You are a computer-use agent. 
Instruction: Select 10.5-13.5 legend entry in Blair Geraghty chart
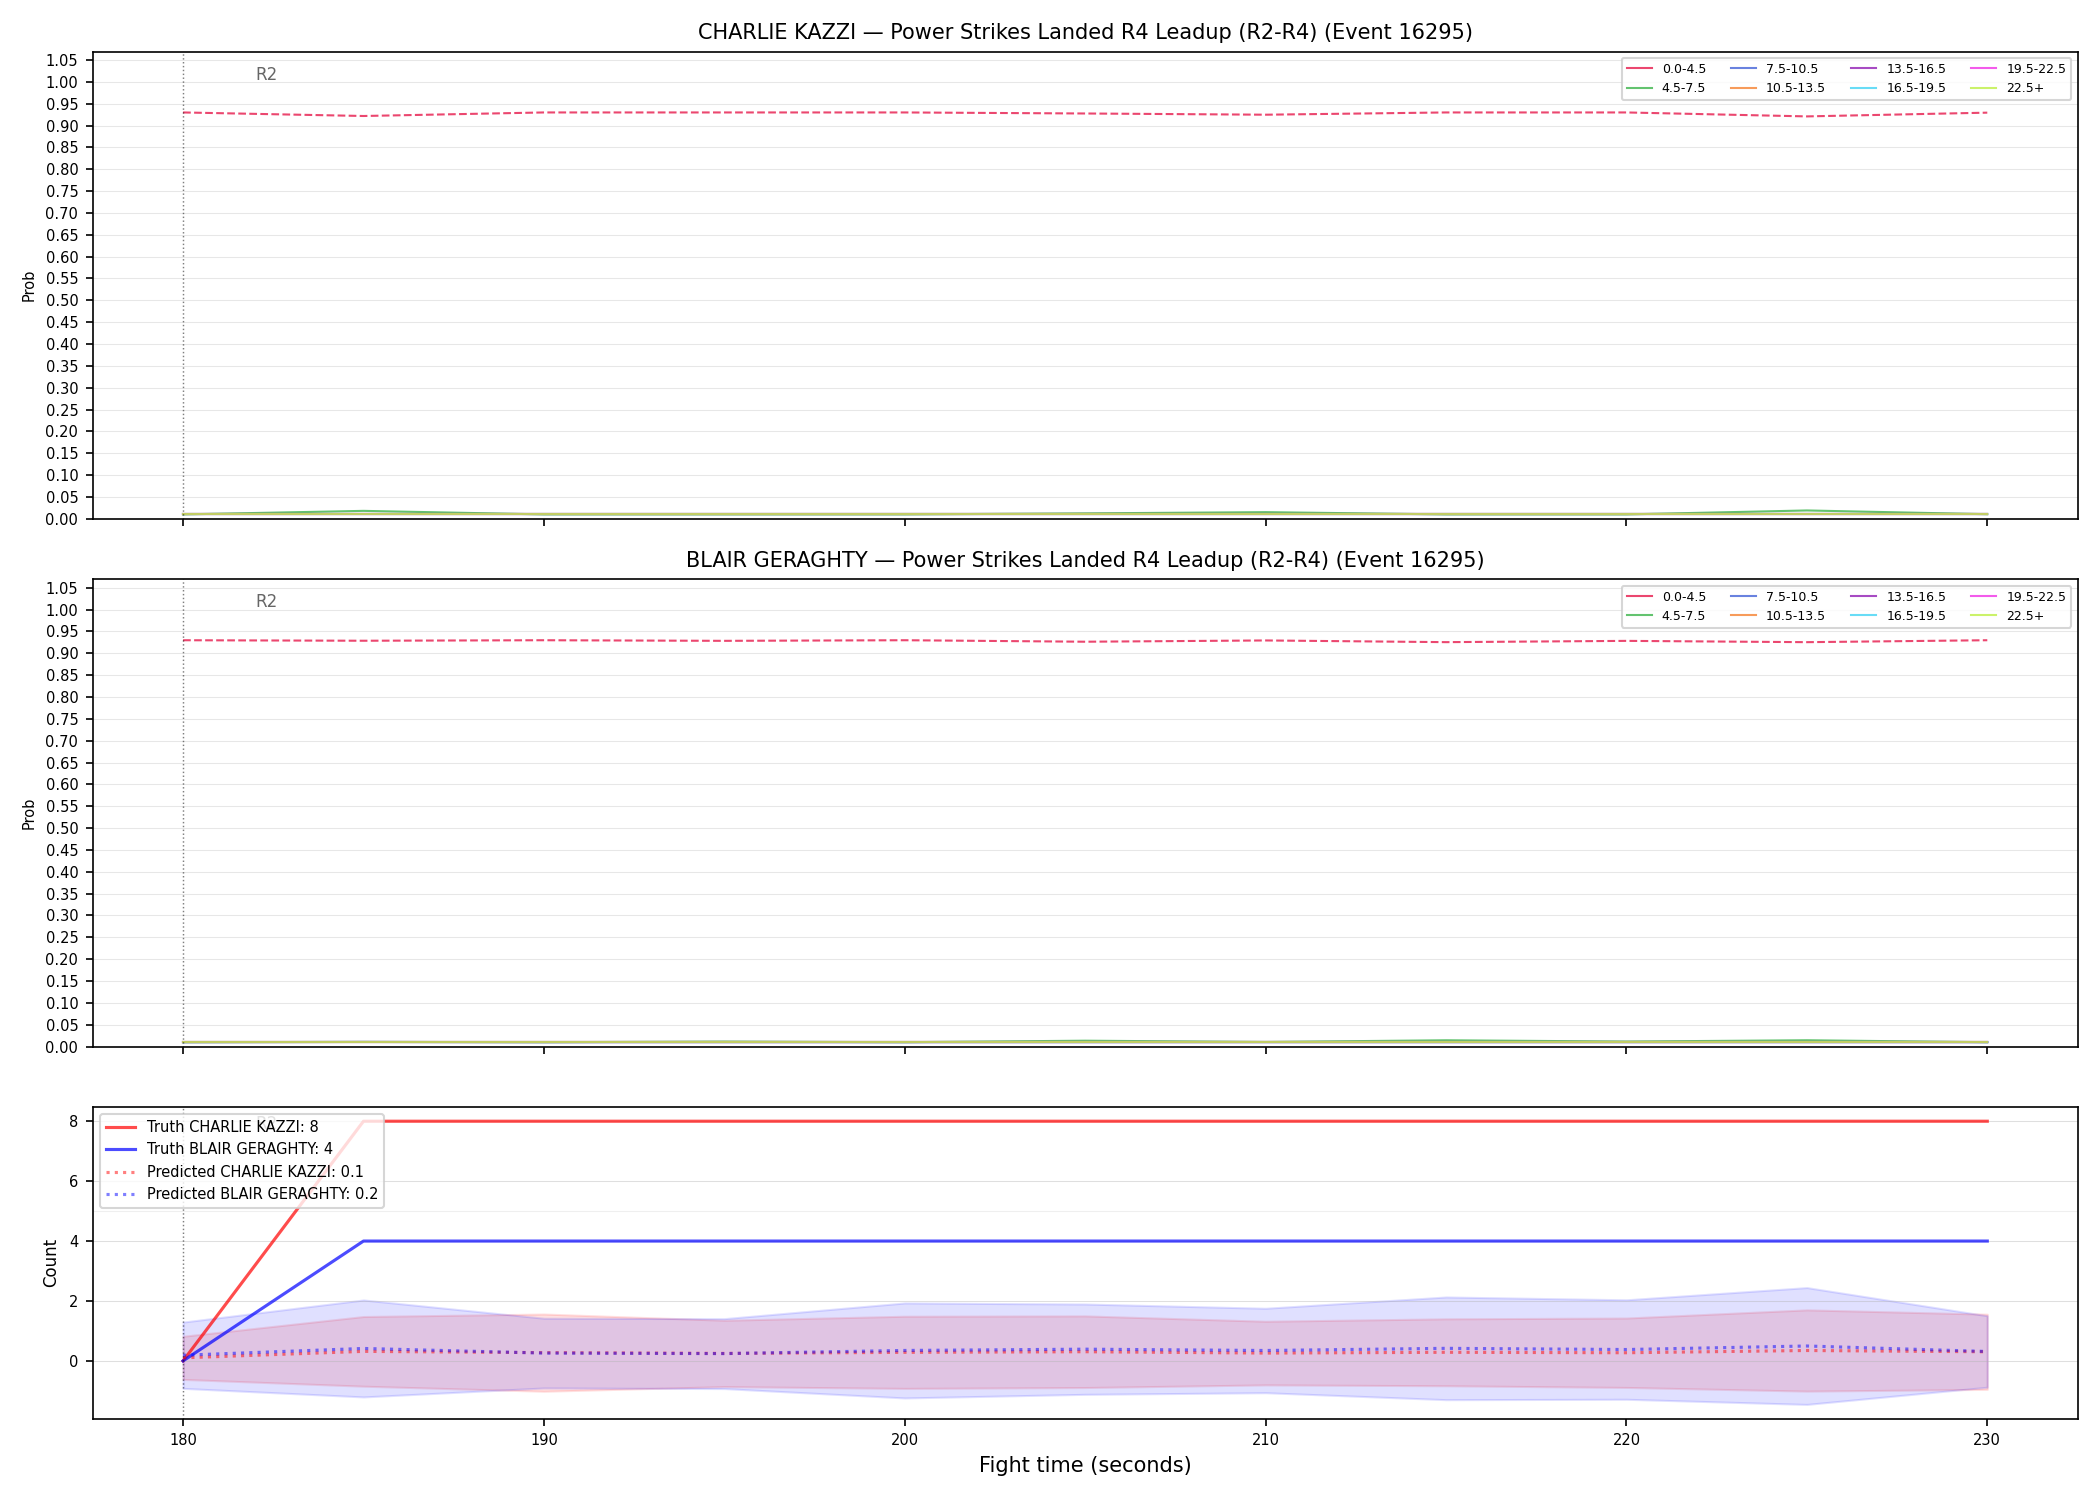click(x=1778, y=616)
